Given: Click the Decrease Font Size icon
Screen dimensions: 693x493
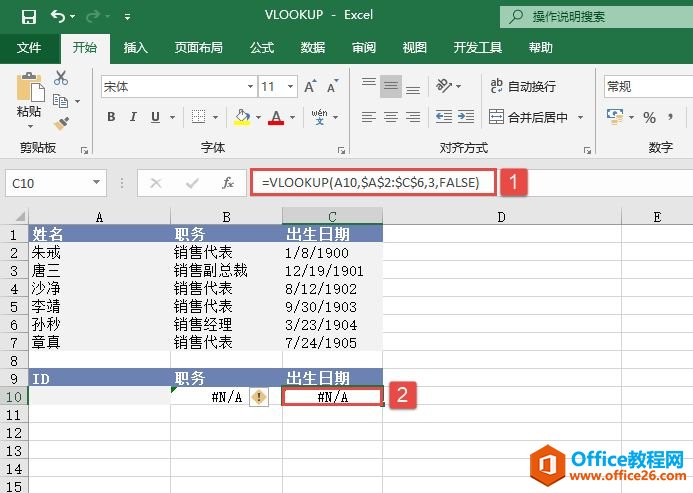Looking at the screenshot, I should point(333,86).
